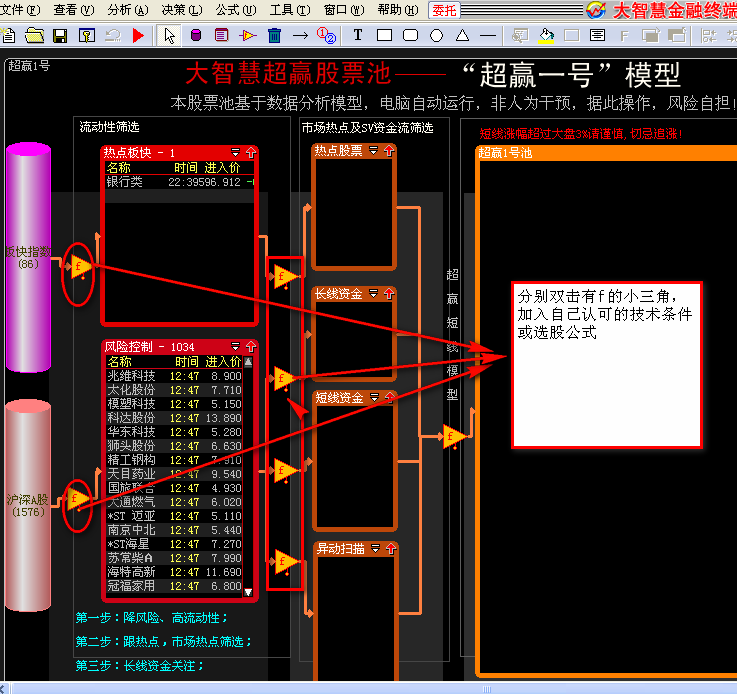Expand dropdown on 热点股票 panel header
Image resolution: width=737 pixels, height=694 pixels.
pos(374,150)
